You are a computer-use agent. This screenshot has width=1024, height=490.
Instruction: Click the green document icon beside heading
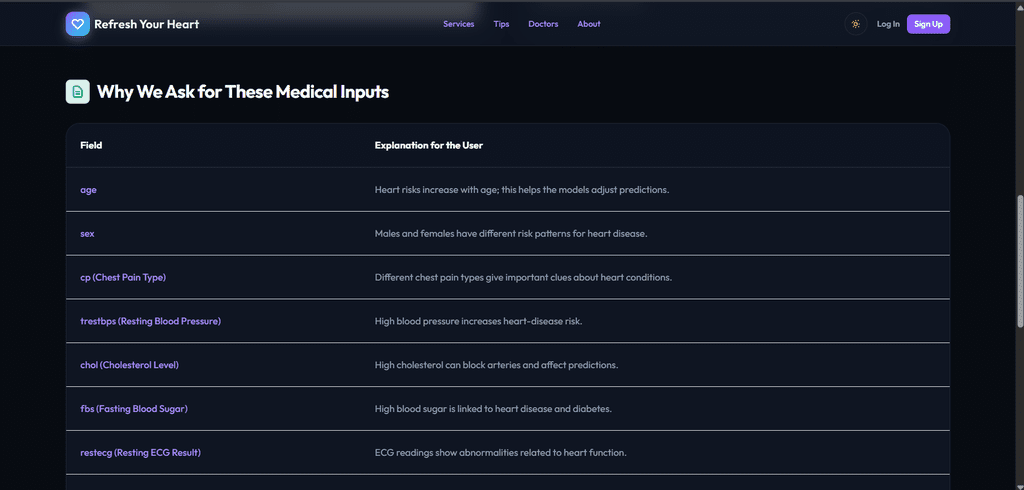pos(78,91)
